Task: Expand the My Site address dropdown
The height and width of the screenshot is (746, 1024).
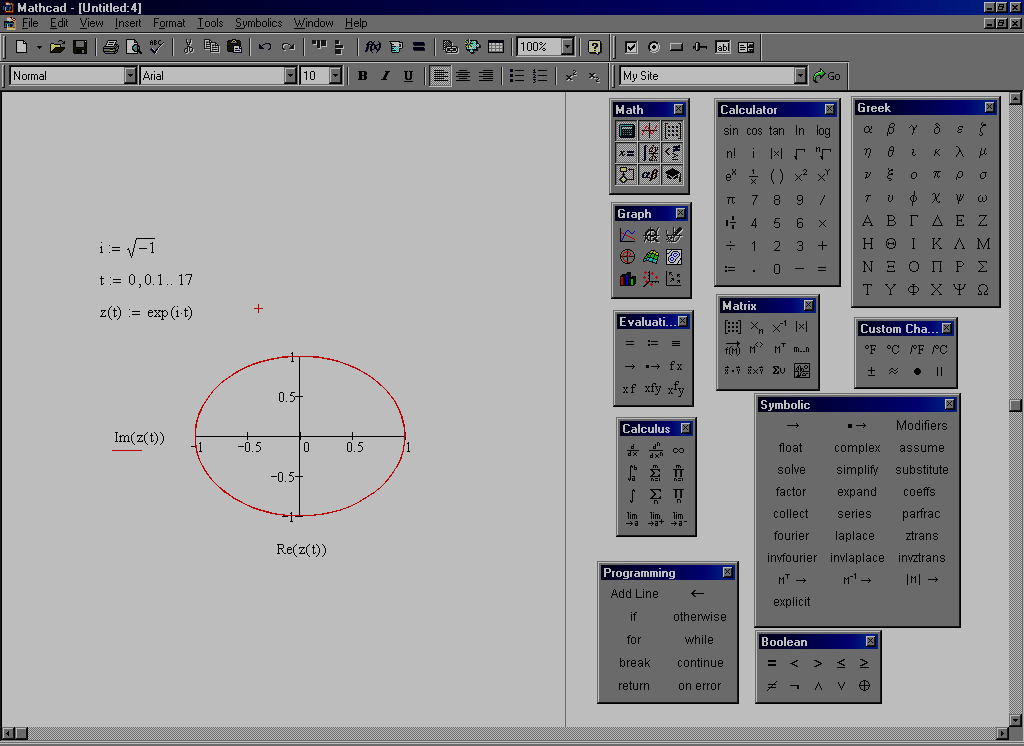Action: [x=801, y=76]
